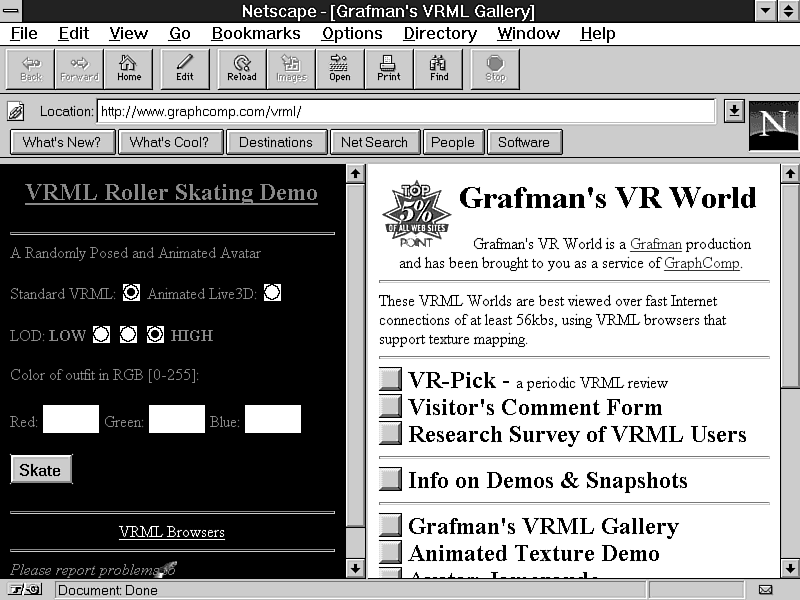Screen dimensions: 800x600
Task: Click the Netscape N logo
Action: pyautogui.click(x=773, y=125)
